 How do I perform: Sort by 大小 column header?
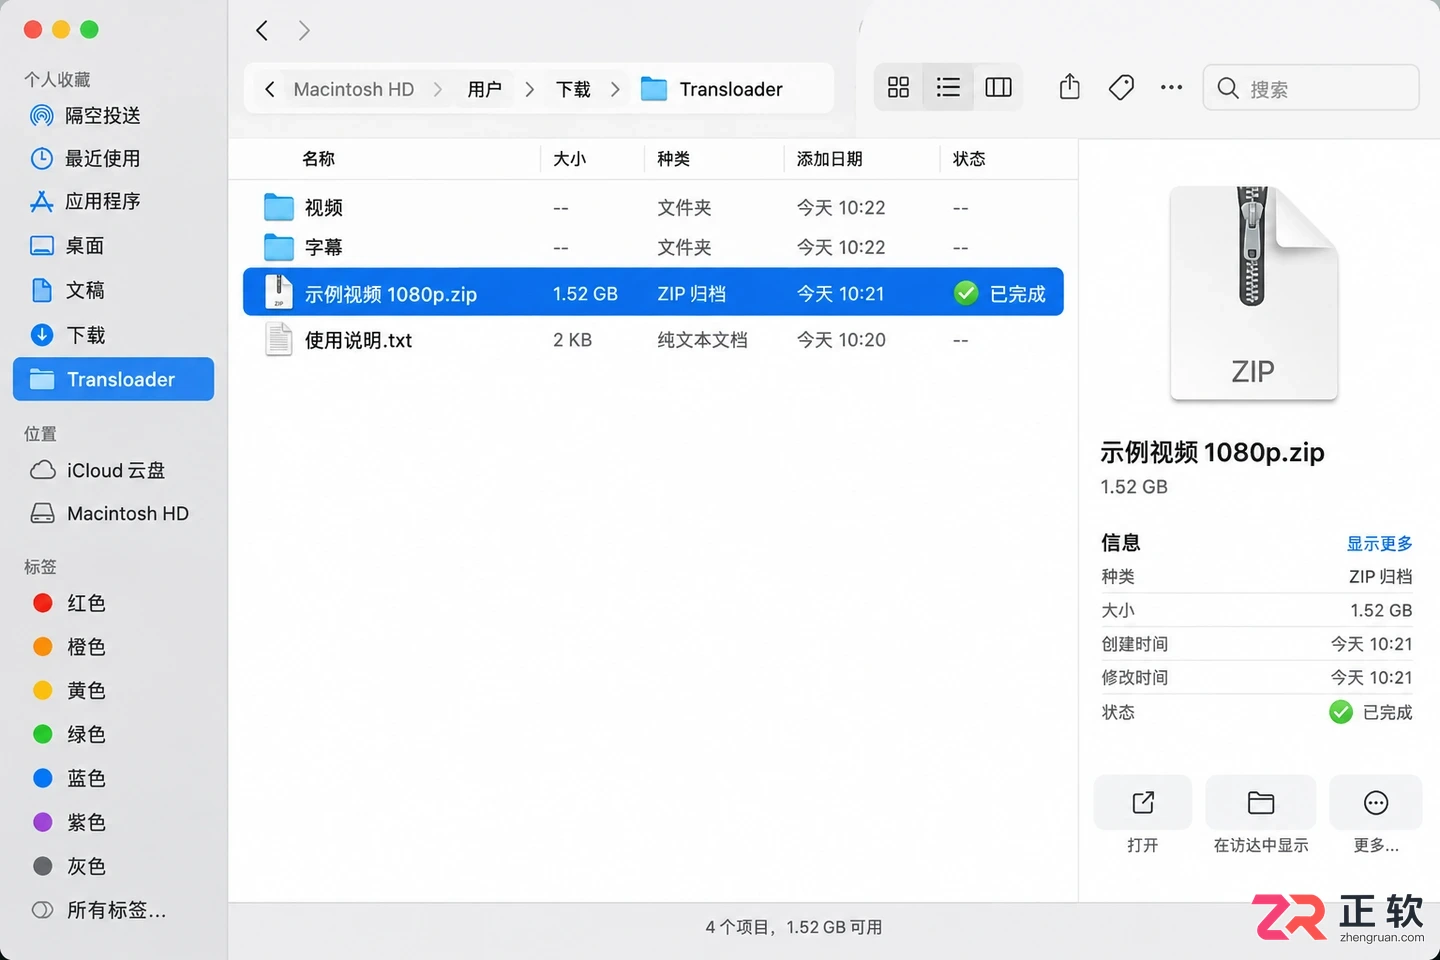[570, 159]
